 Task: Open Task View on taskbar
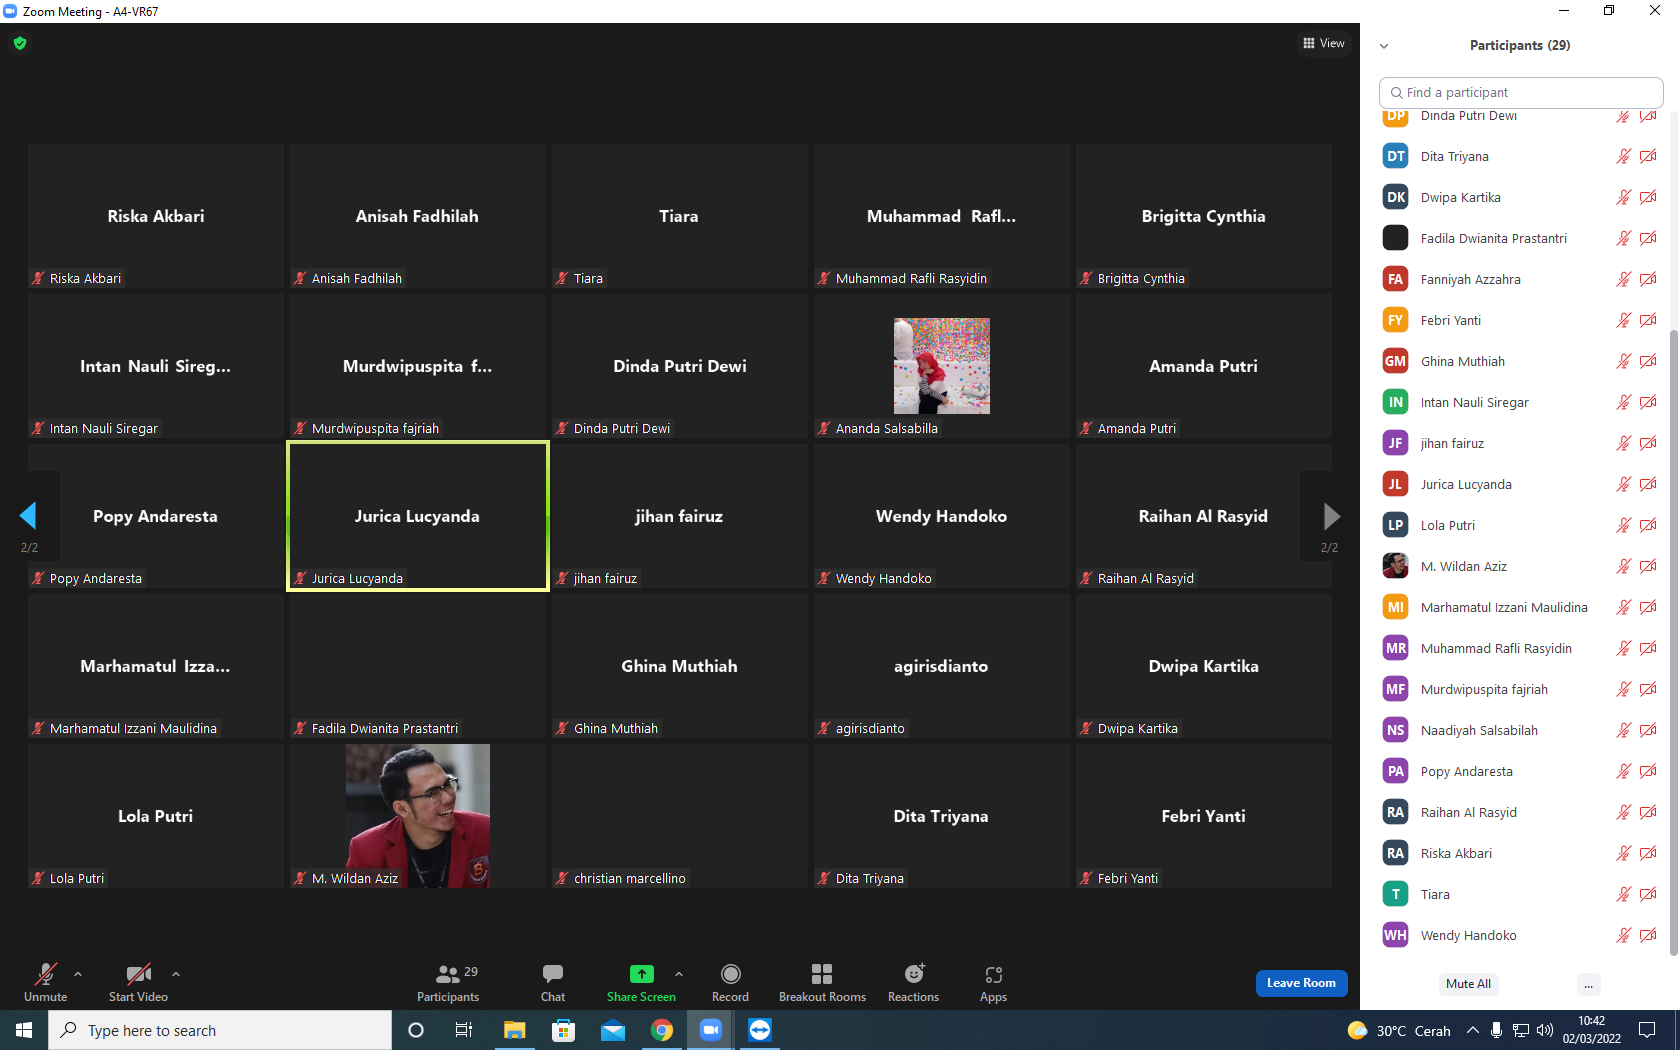(464, 1030)
